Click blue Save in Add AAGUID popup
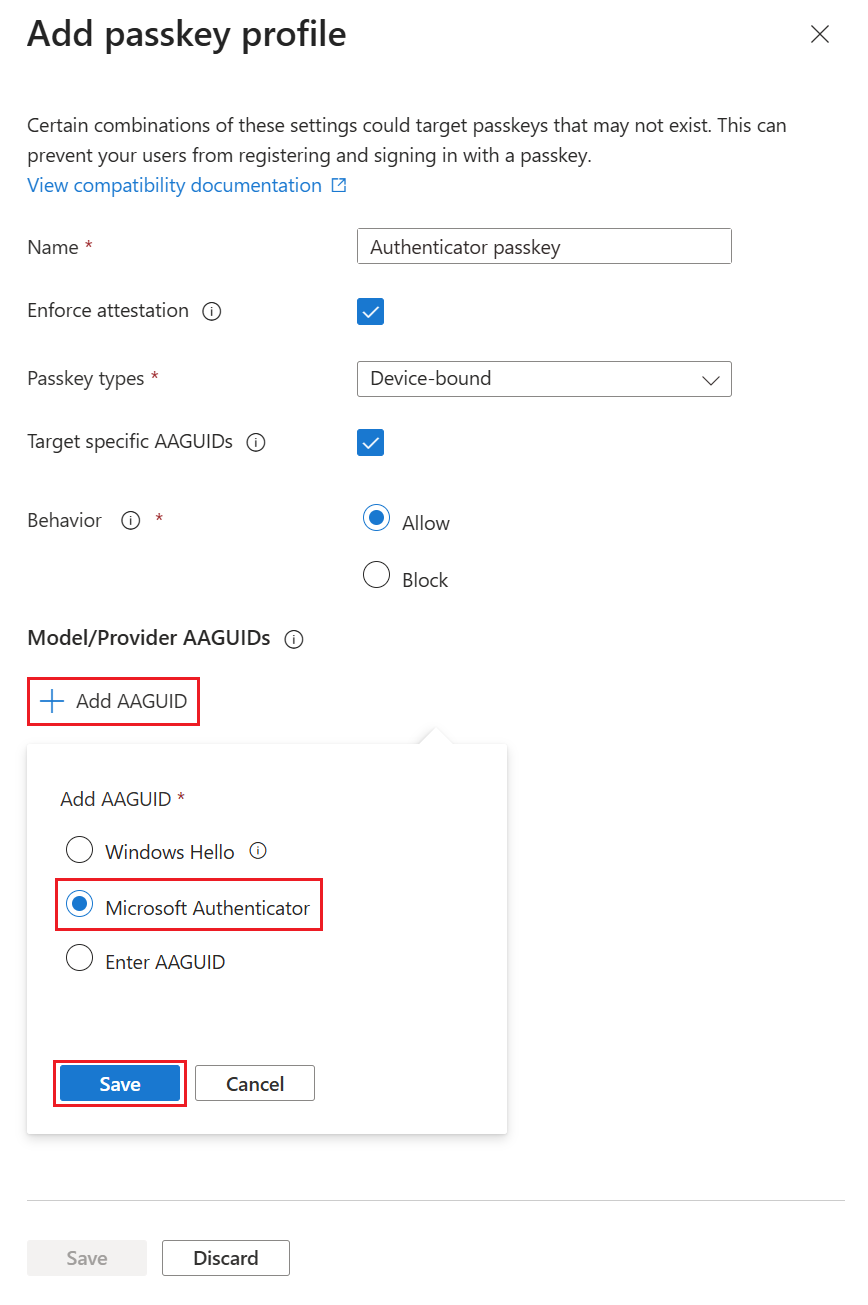Image resolution: width=868 pixels, height=1305 pixels. click(x=120, y=1083)
